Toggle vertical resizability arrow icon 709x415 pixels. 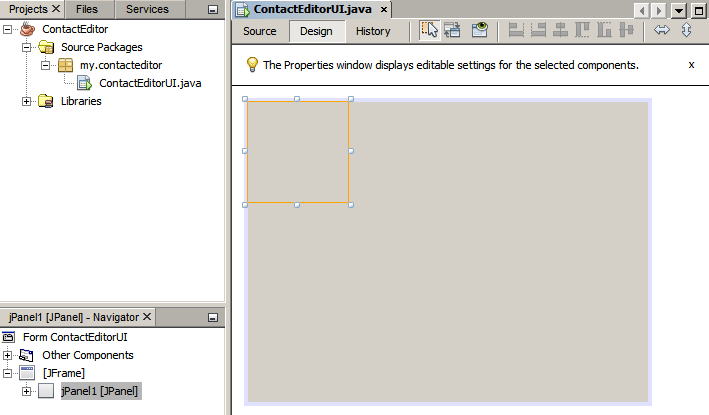pyautogui.click(x=687, y=30)
